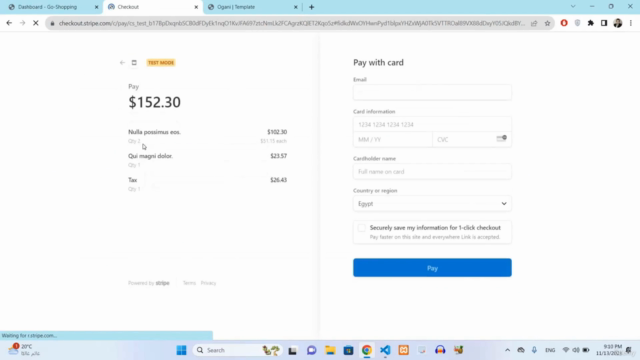The width and height of the screenshot is (640, 360).
Task: Click the $152.30 total amount
Action: click(x=154, y=102)
